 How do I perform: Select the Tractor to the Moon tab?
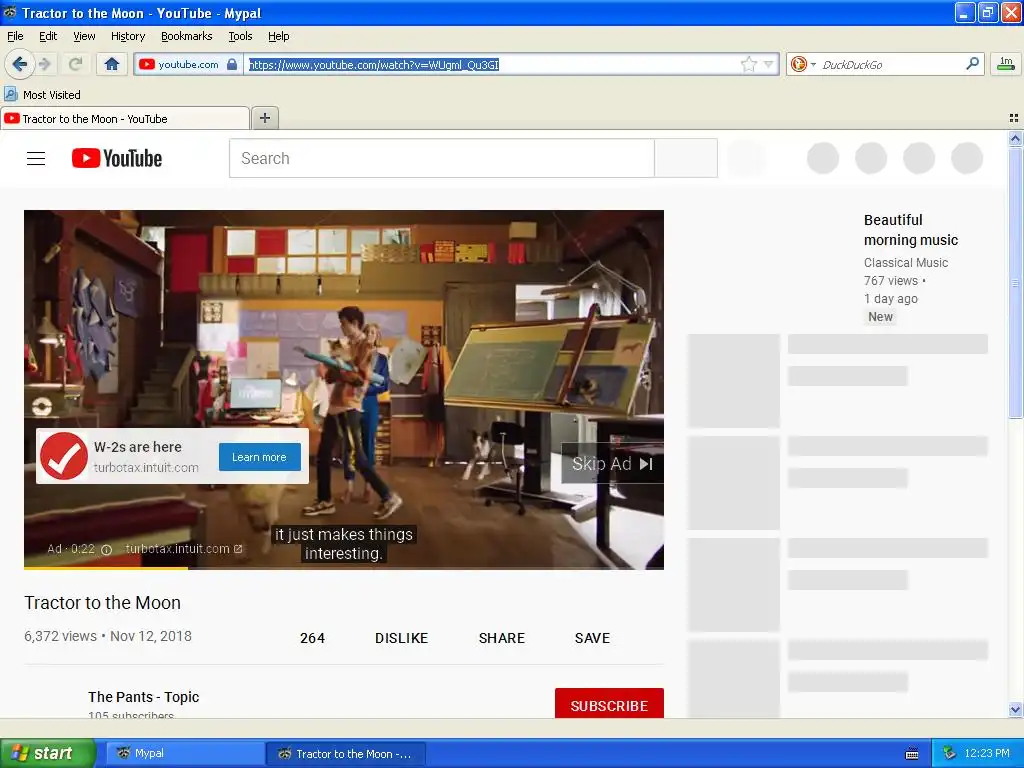coord(125,118)
